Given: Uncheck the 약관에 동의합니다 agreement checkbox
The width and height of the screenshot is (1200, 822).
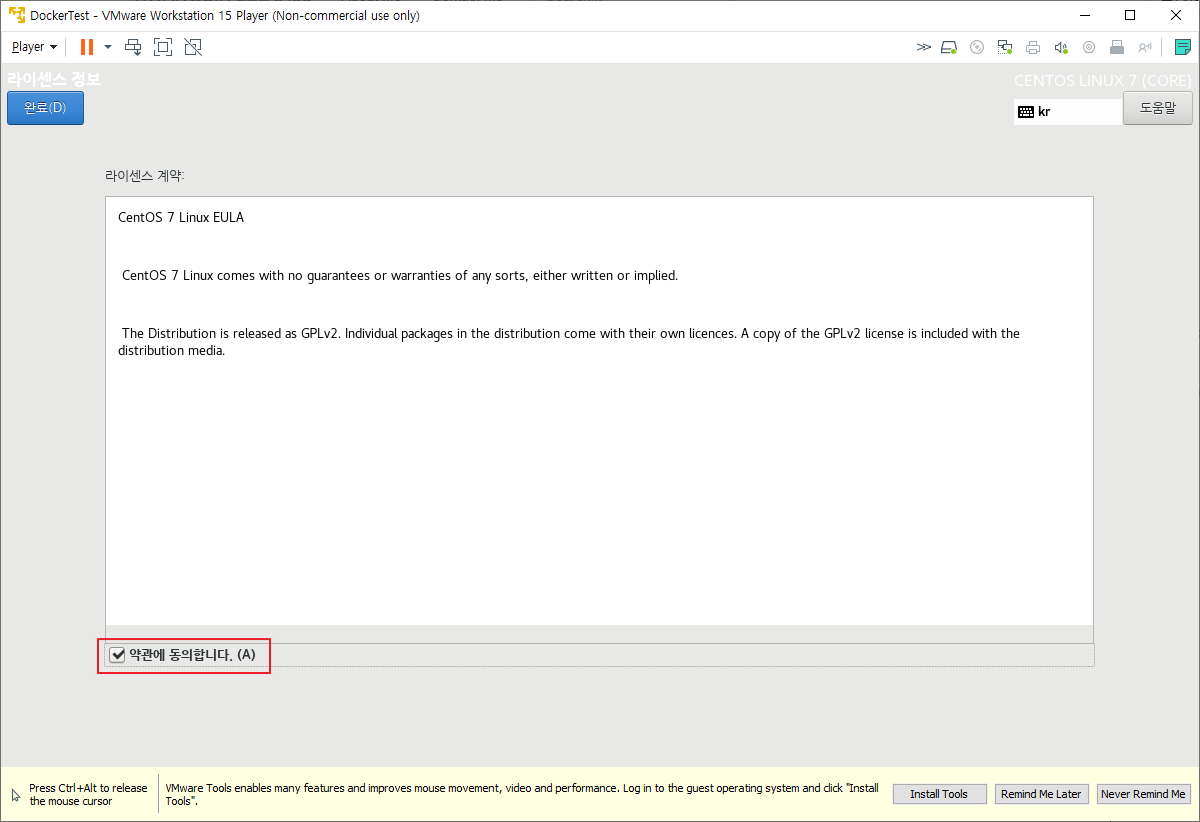Looking at the screenshot, I should (117, 655).
